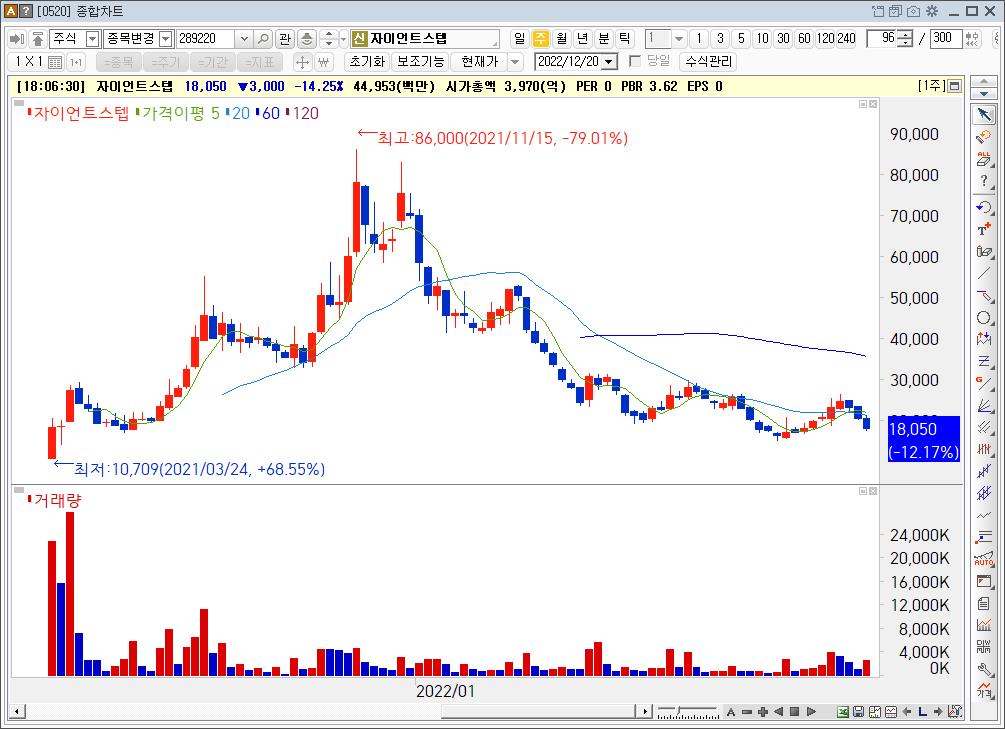Click the minus zoom-out icon at bottom
This screenshot has height=729, width=1005.
[747, 712]
